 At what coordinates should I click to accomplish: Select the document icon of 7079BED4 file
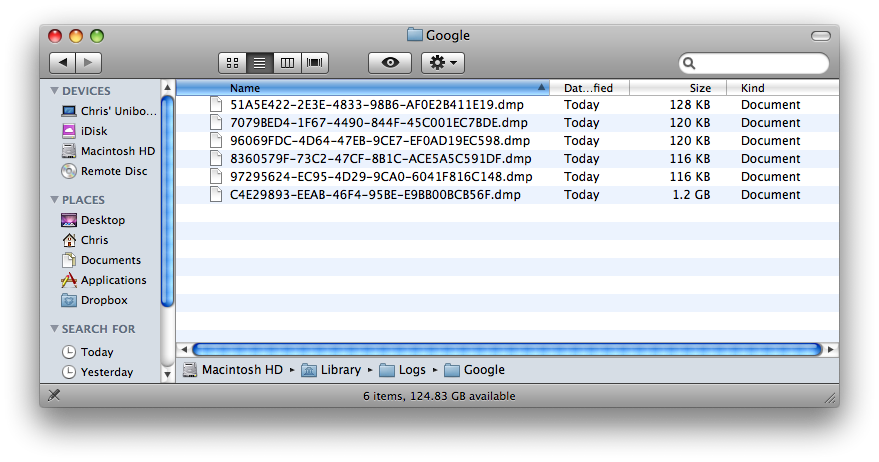click(216, 122)
